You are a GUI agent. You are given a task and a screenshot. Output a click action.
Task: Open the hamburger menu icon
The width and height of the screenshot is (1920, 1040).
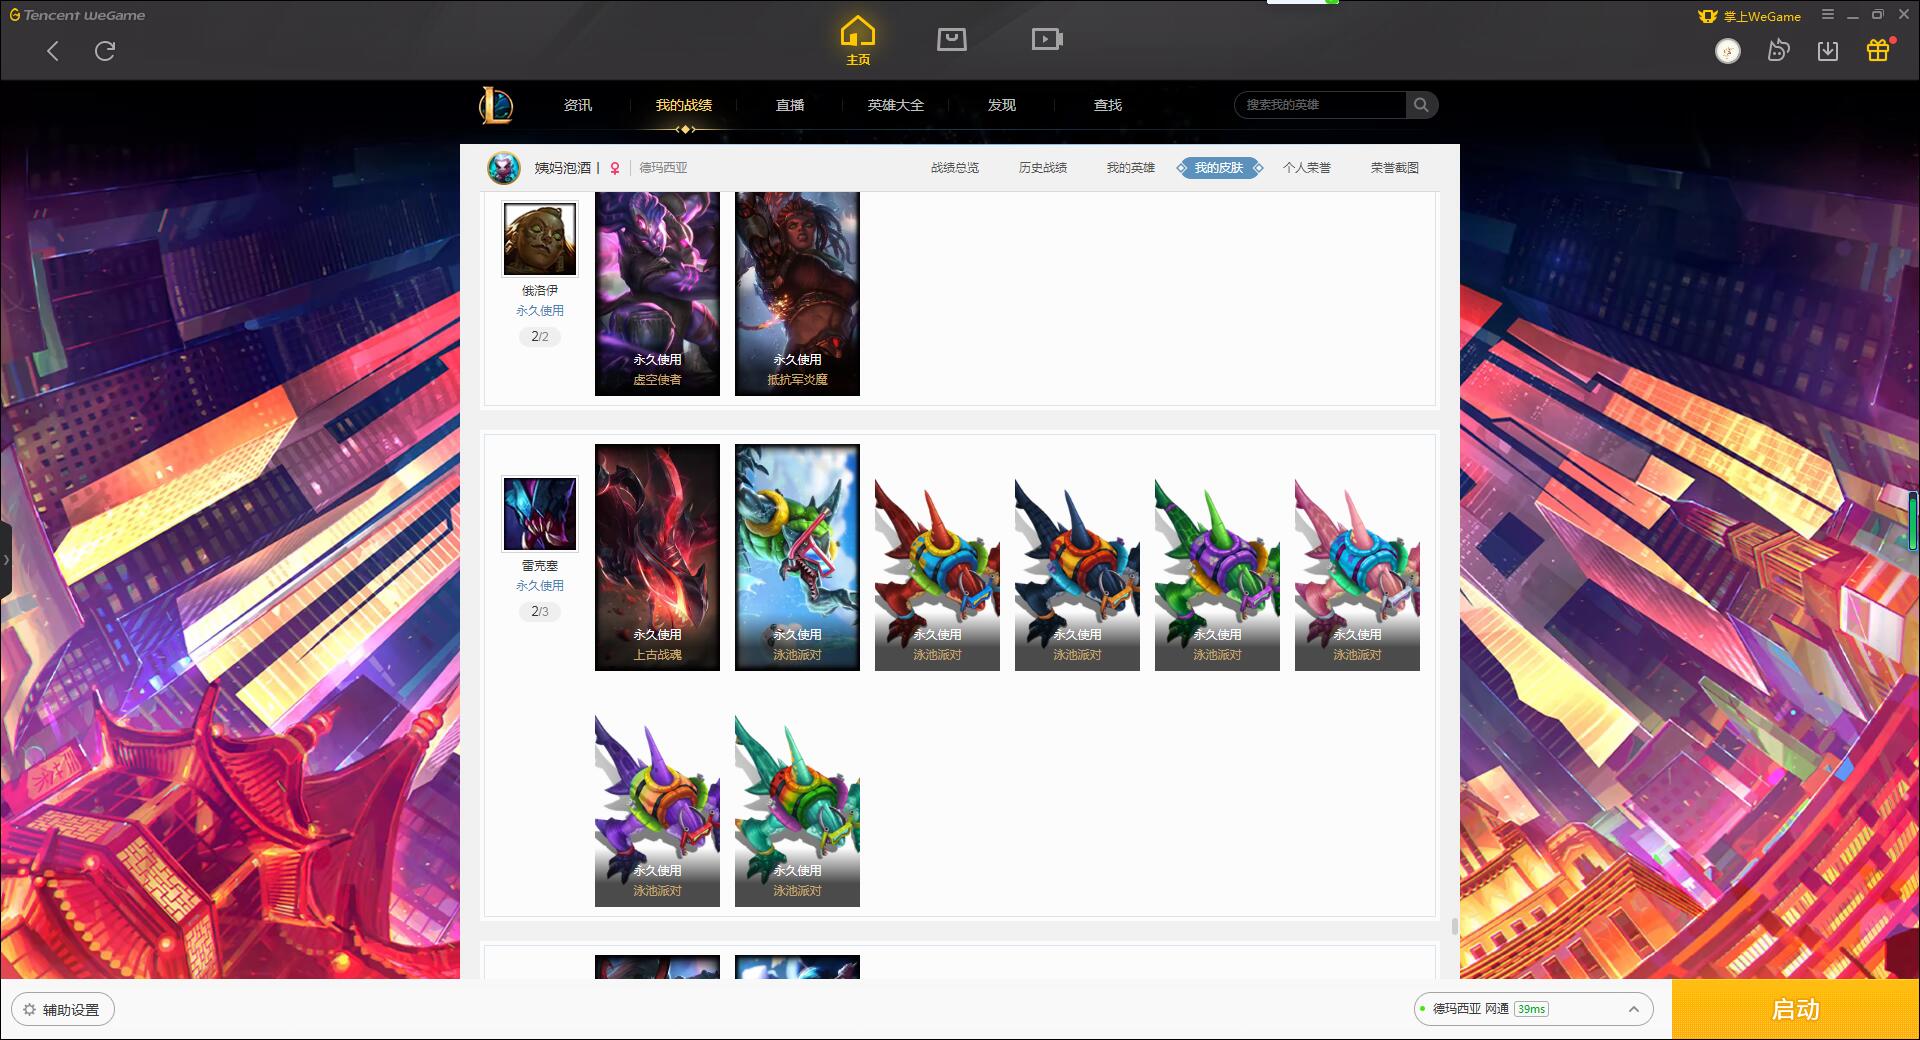tap(1828, 14)
